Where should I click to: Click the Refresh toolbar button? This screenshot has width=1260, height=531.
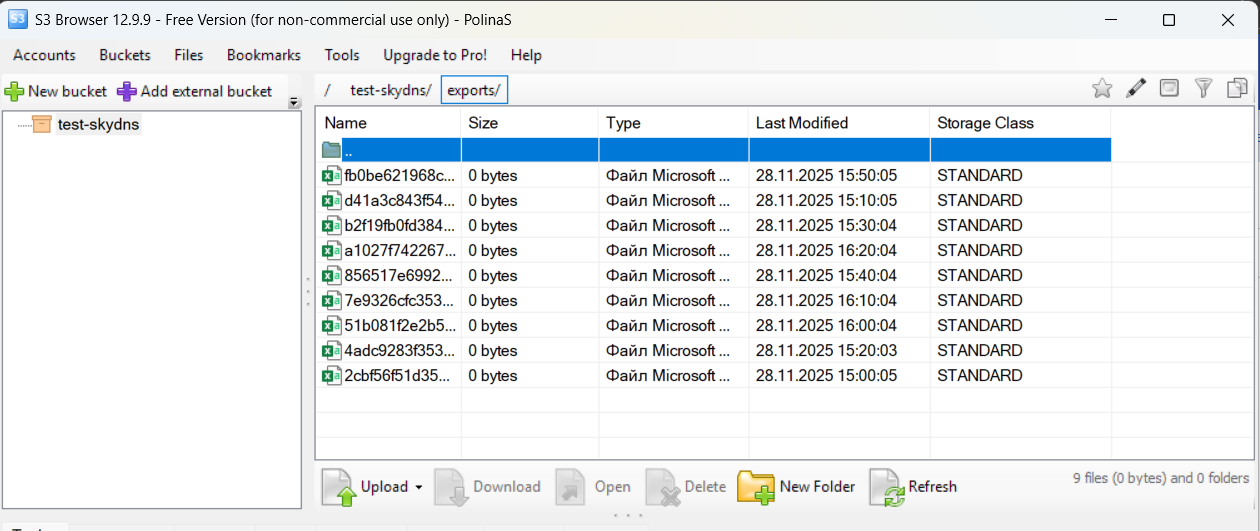pos(914,487)
